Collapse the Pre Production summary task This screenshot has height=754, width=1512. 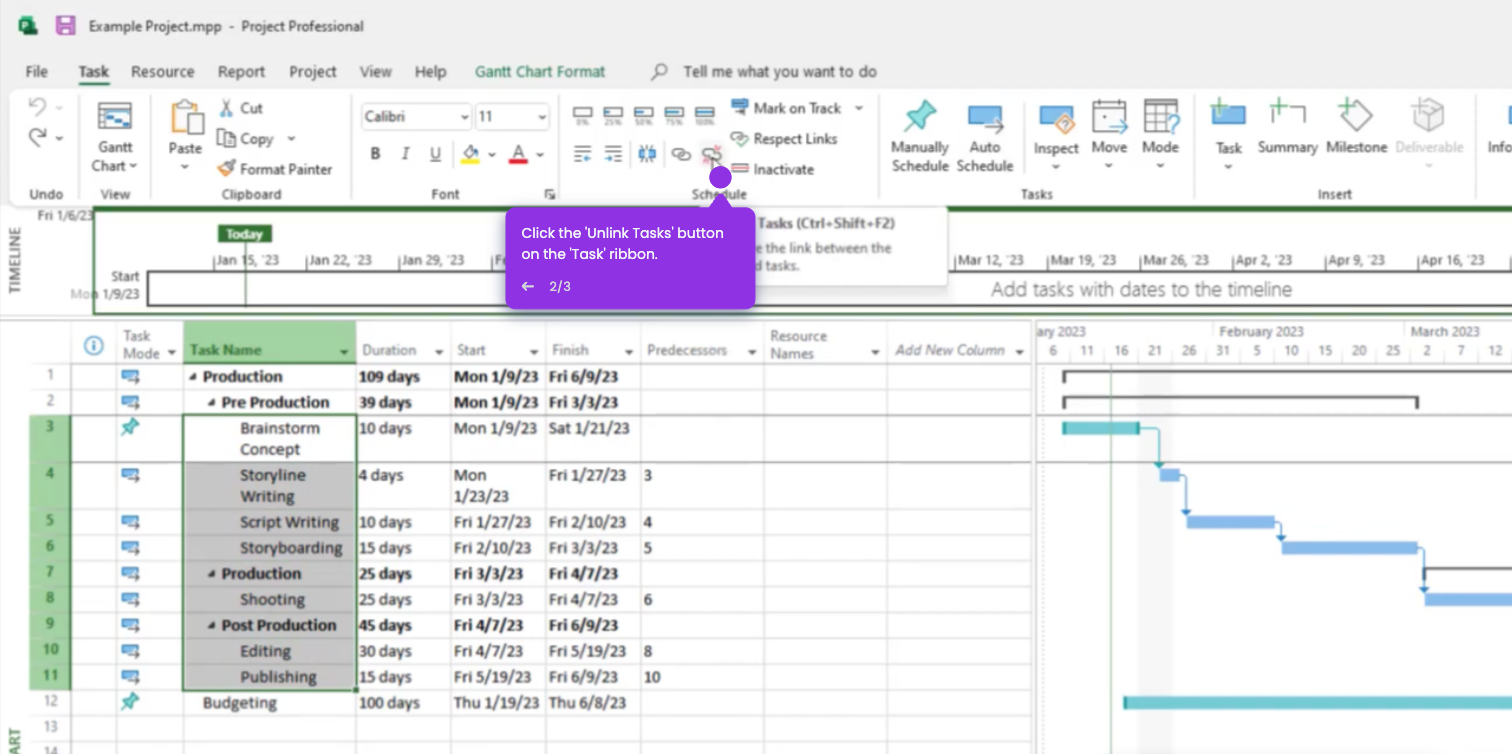(x=212, y=403)
